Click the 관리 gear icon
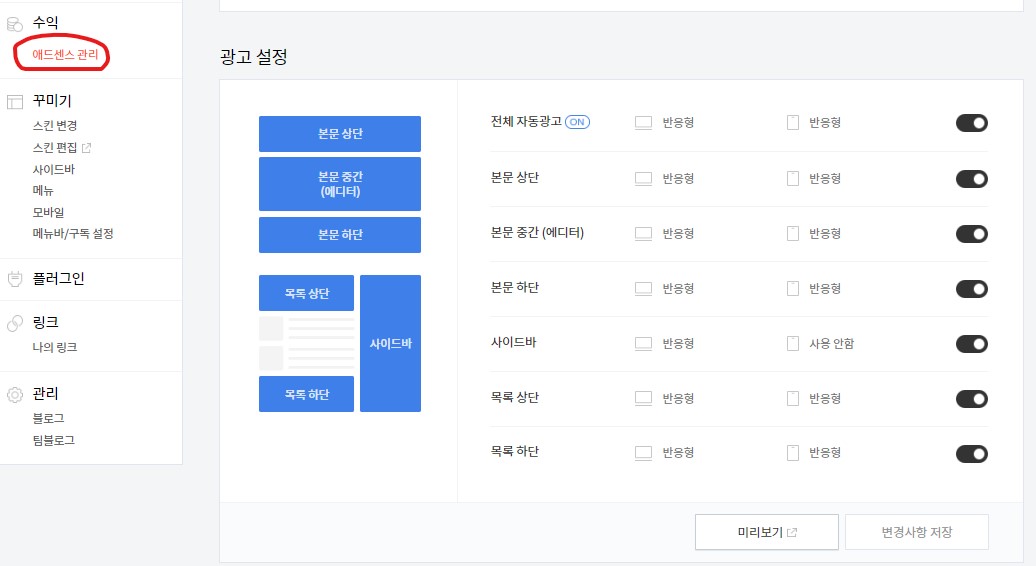This screenshot has height=566, width=1036. click(x=15, y=395)
